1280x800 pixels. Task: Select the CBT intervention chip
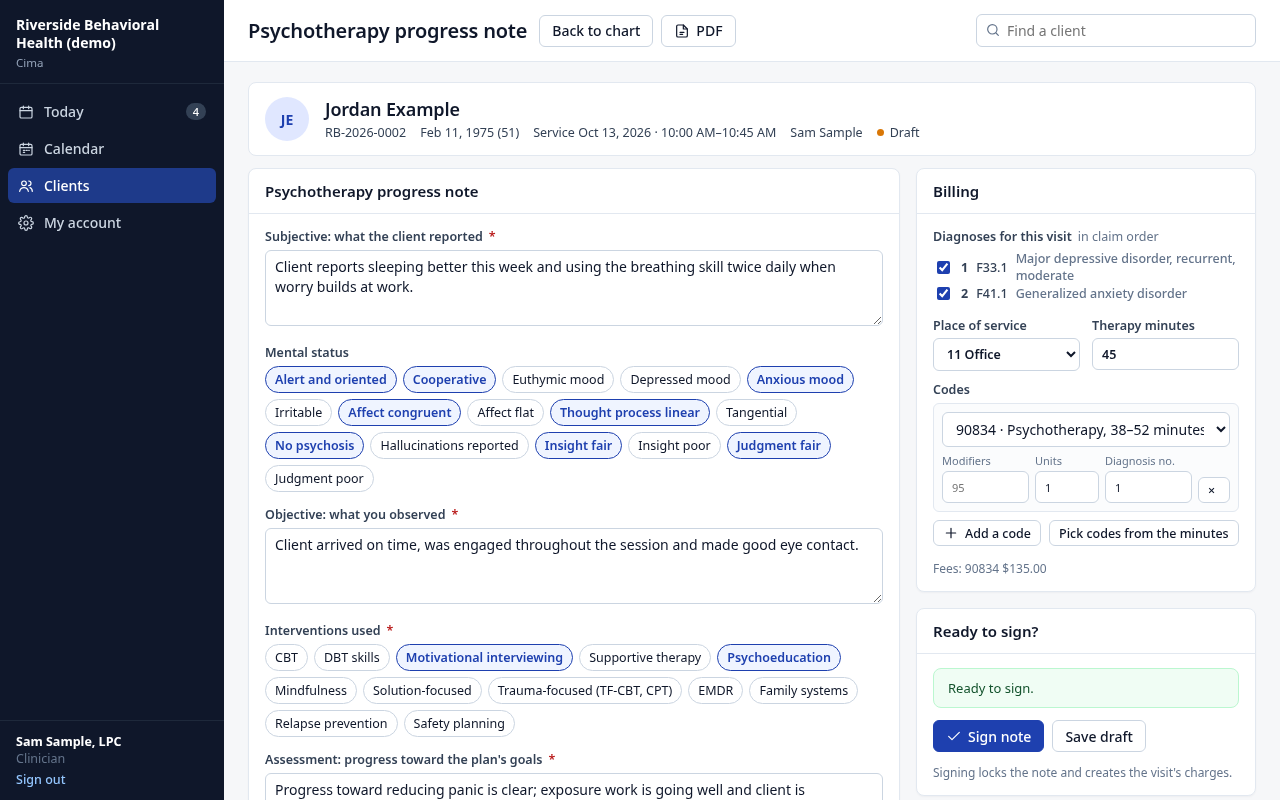click(x=287, y=658)
